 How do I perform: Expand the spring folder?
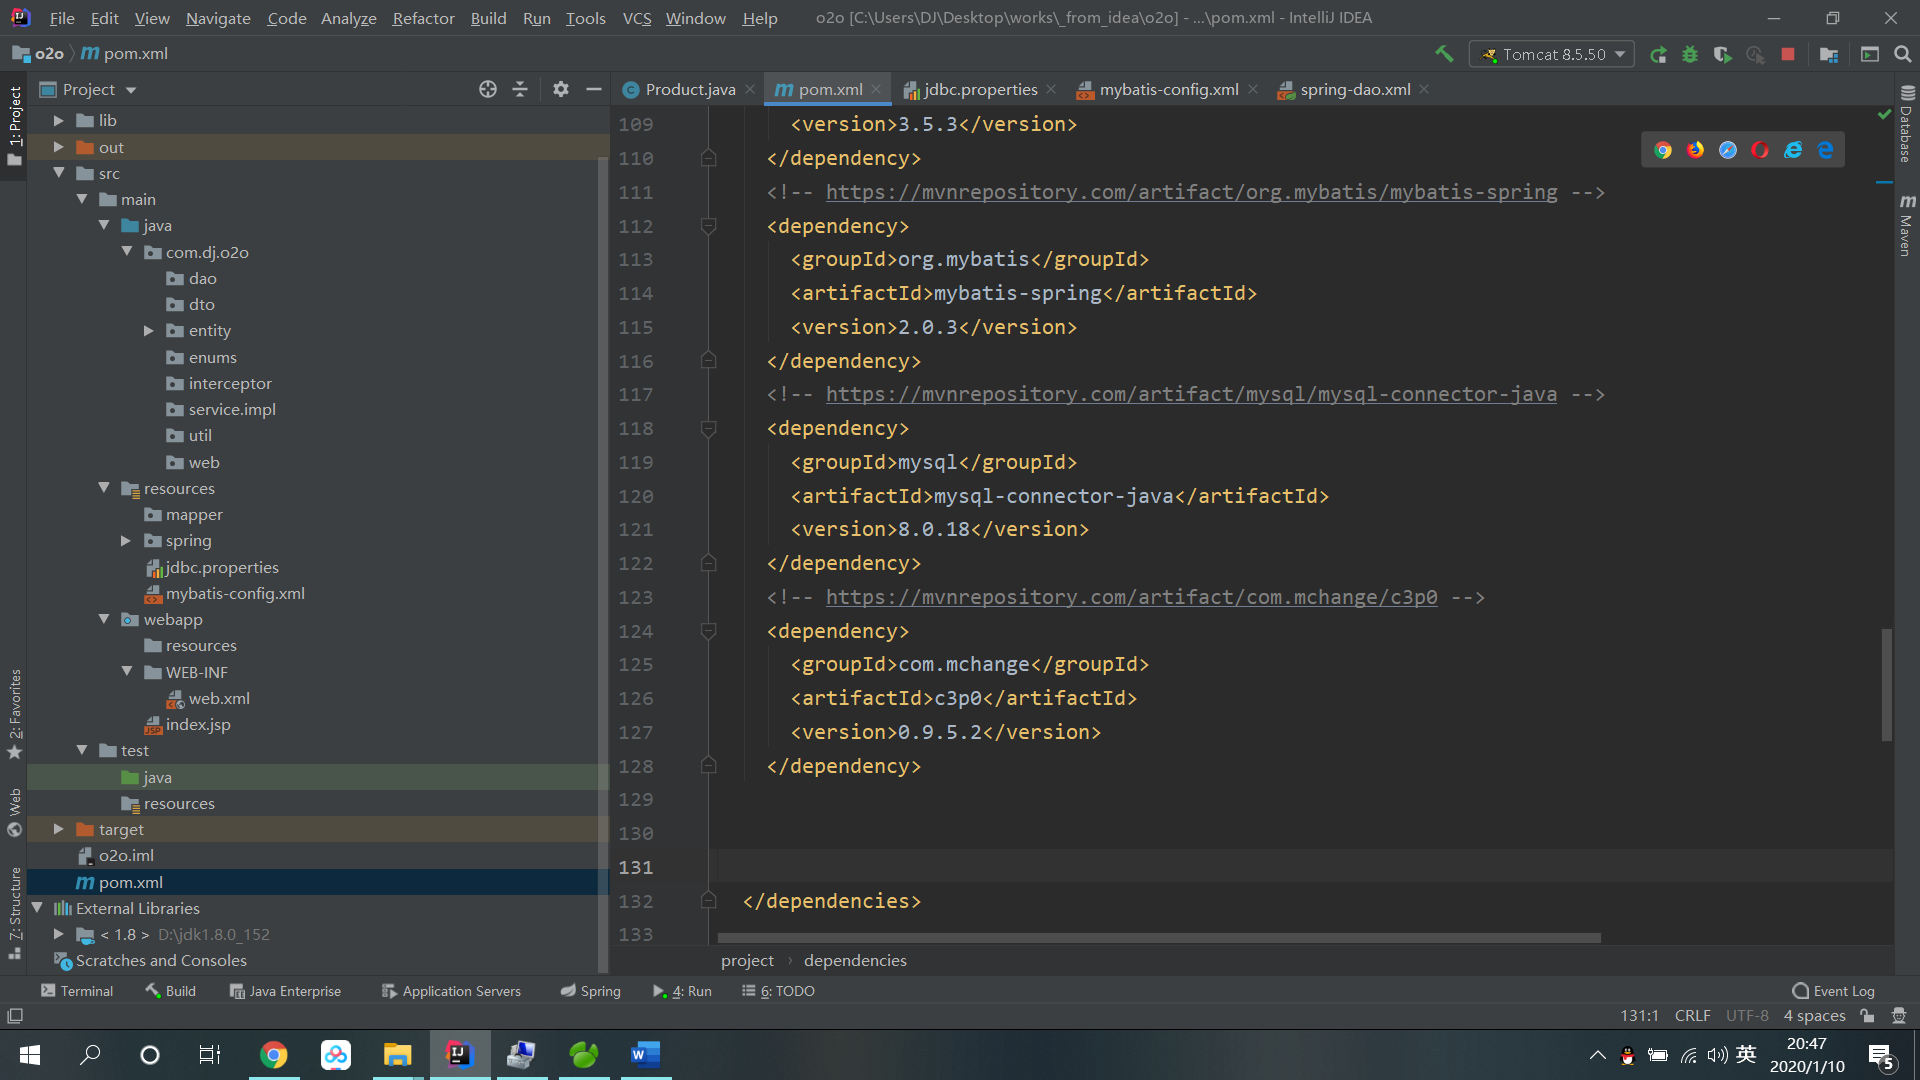tap(126, 540)
